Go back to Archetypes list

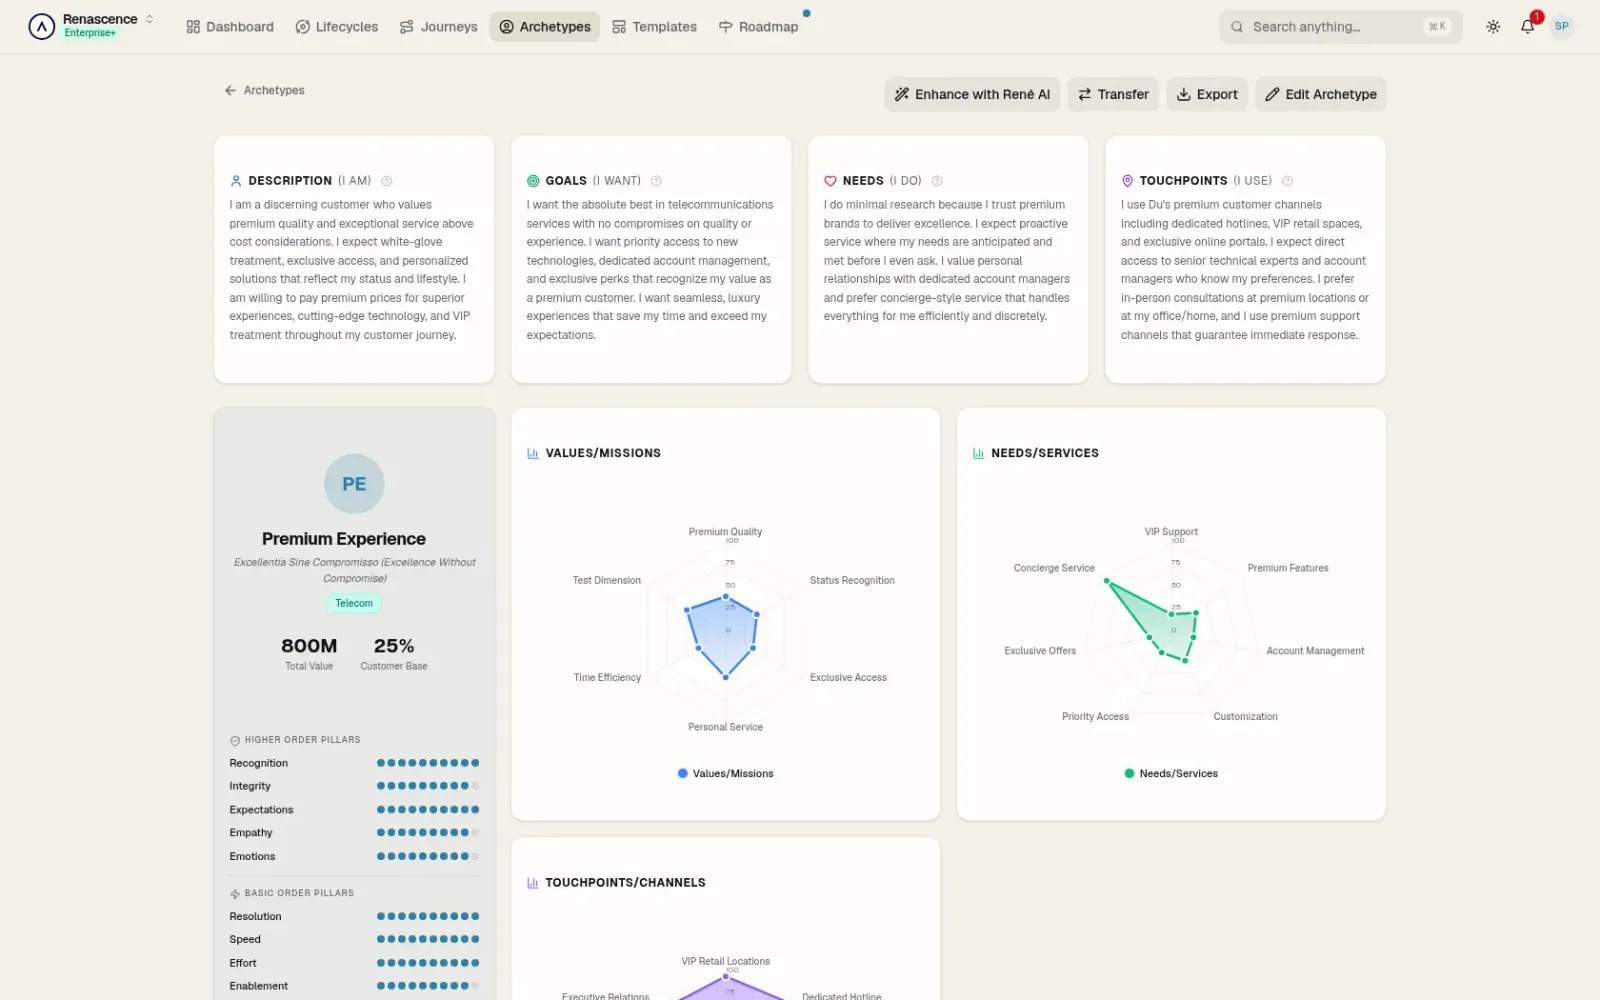(x=265, y=90)
